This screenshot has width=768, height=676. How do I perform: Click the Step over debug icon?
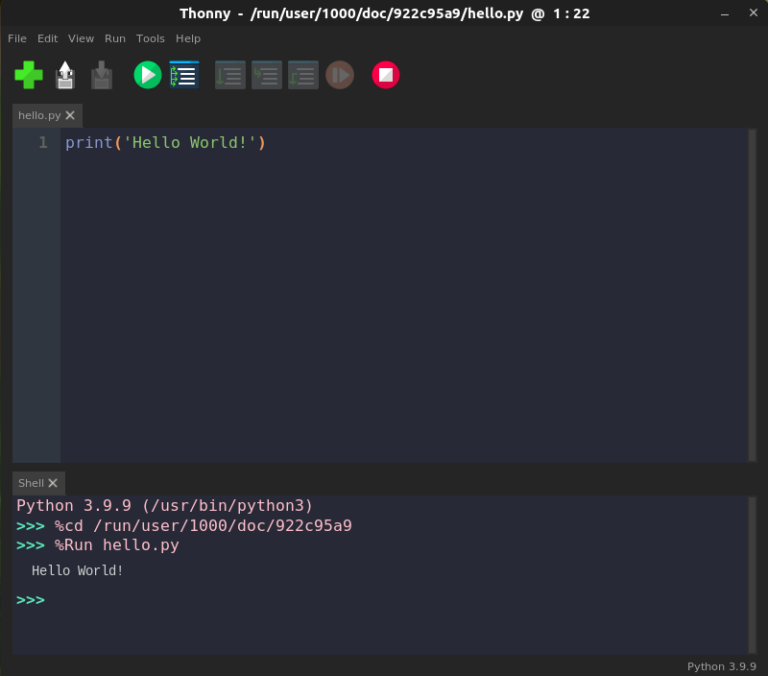pos(230,75)
